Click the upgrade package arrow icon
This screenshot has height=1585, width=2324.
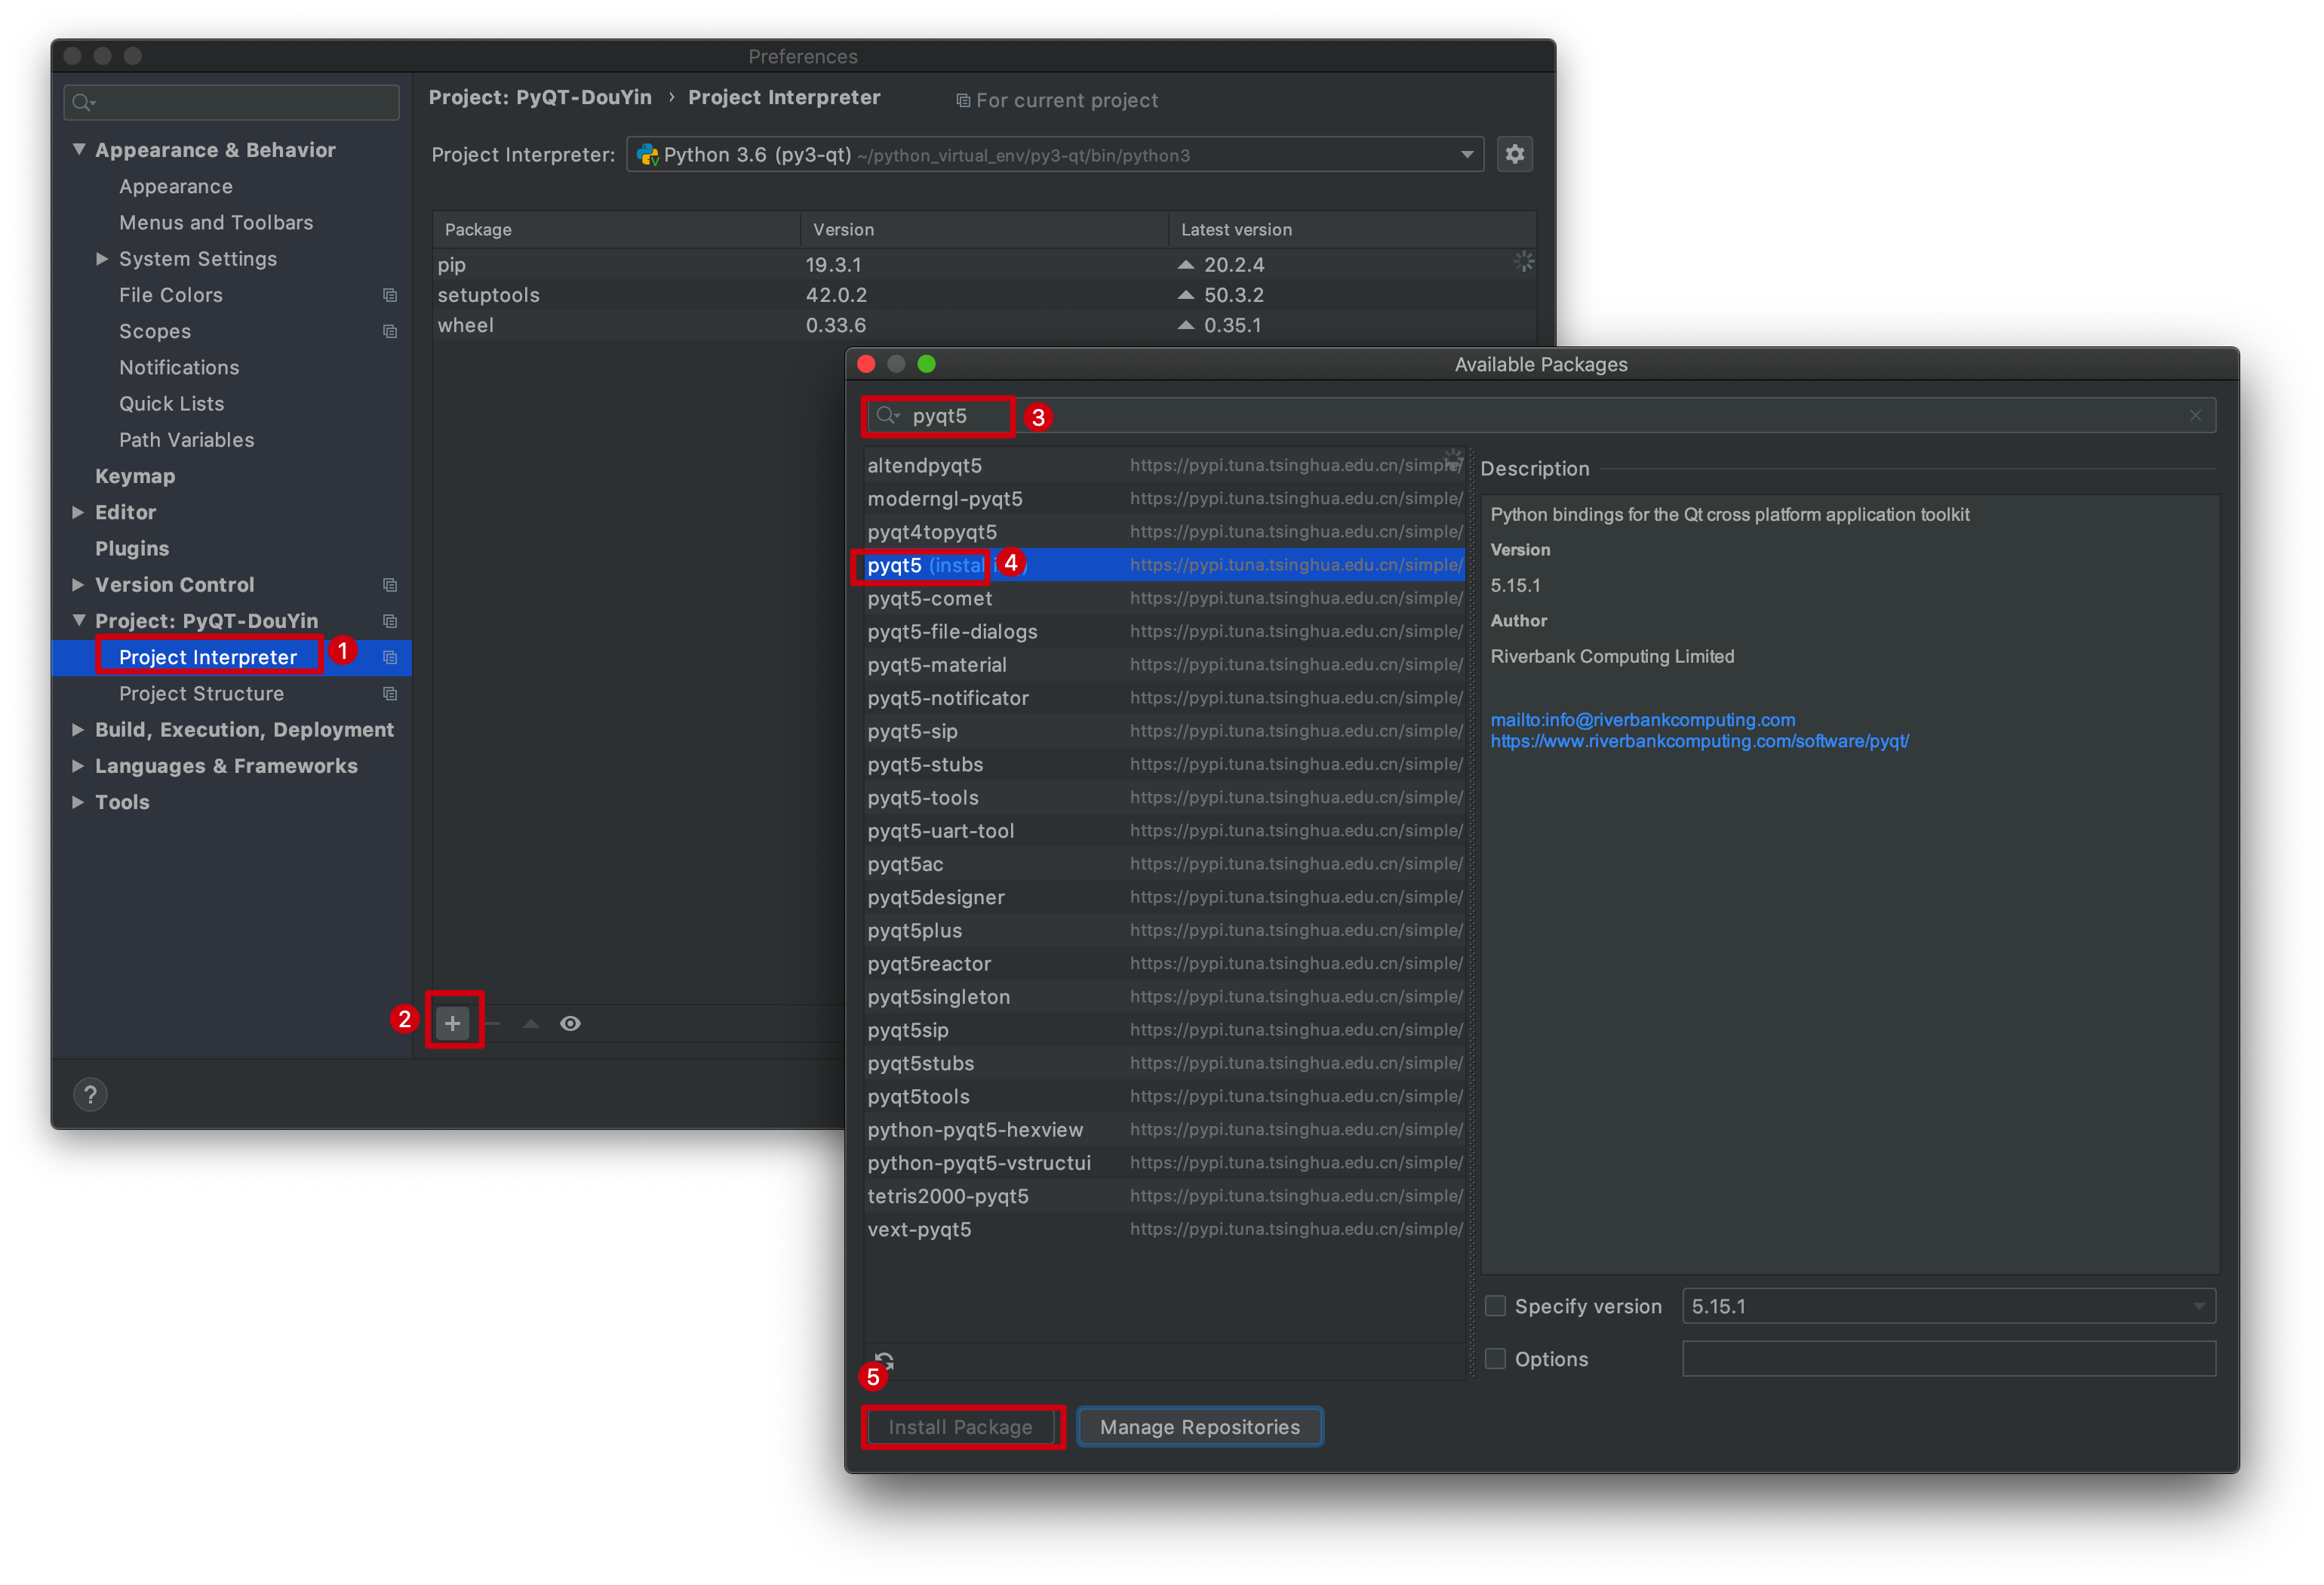(x=531, y=1023)
